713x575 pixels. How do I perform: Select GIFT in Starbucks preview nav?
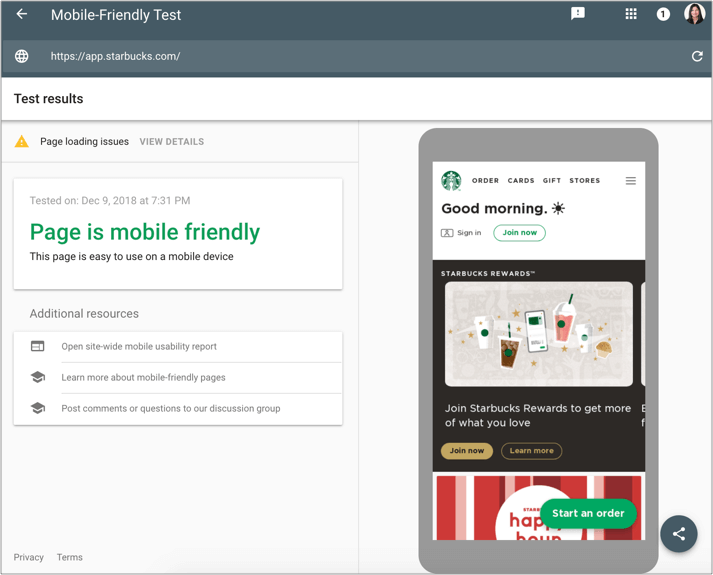click(552, 180)
